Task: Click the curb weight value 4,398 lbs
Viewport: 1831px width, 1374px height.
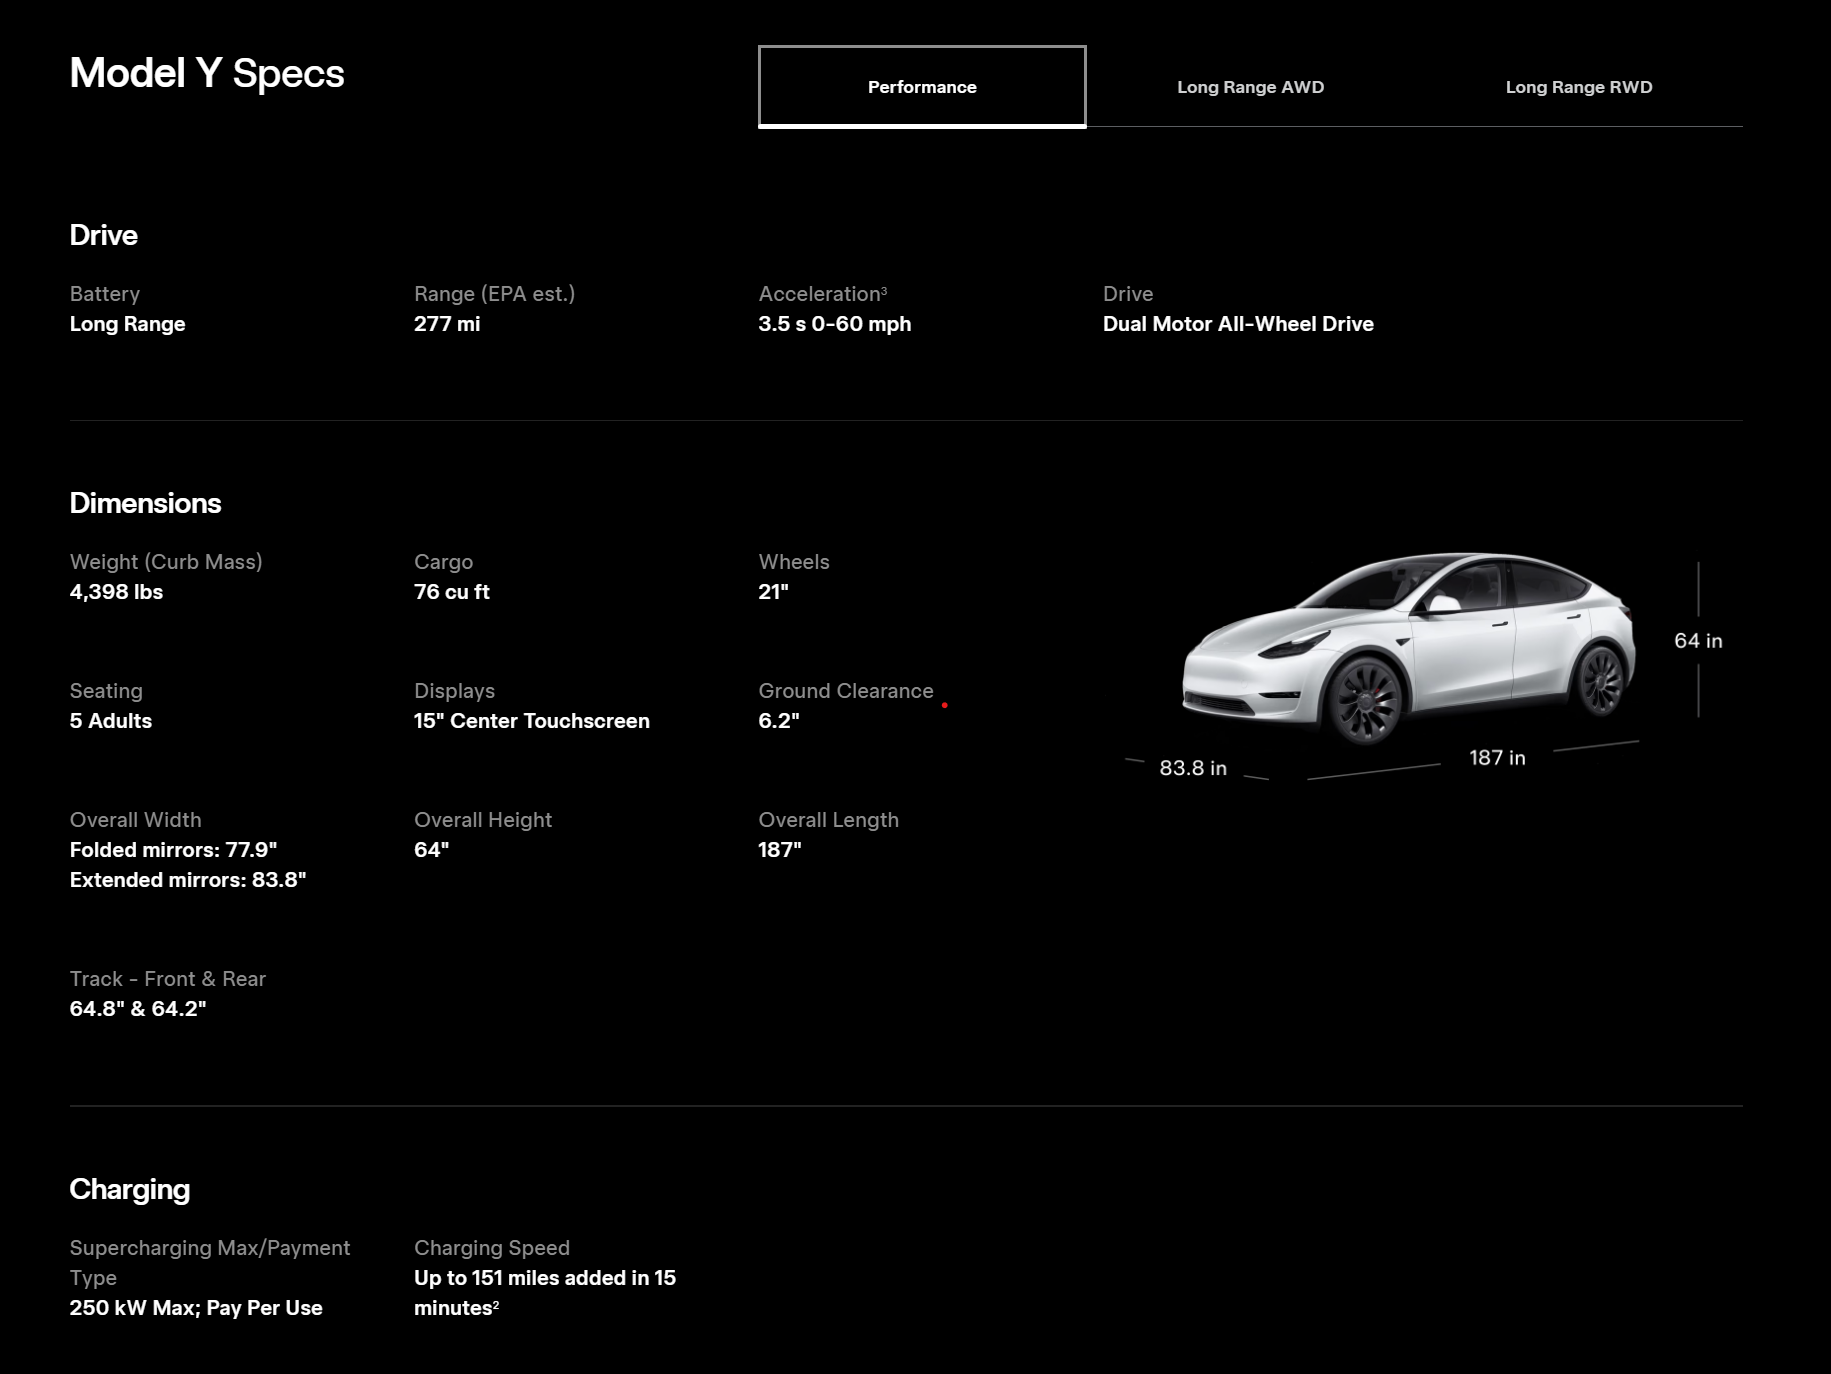Action: (x=116, y=592)
